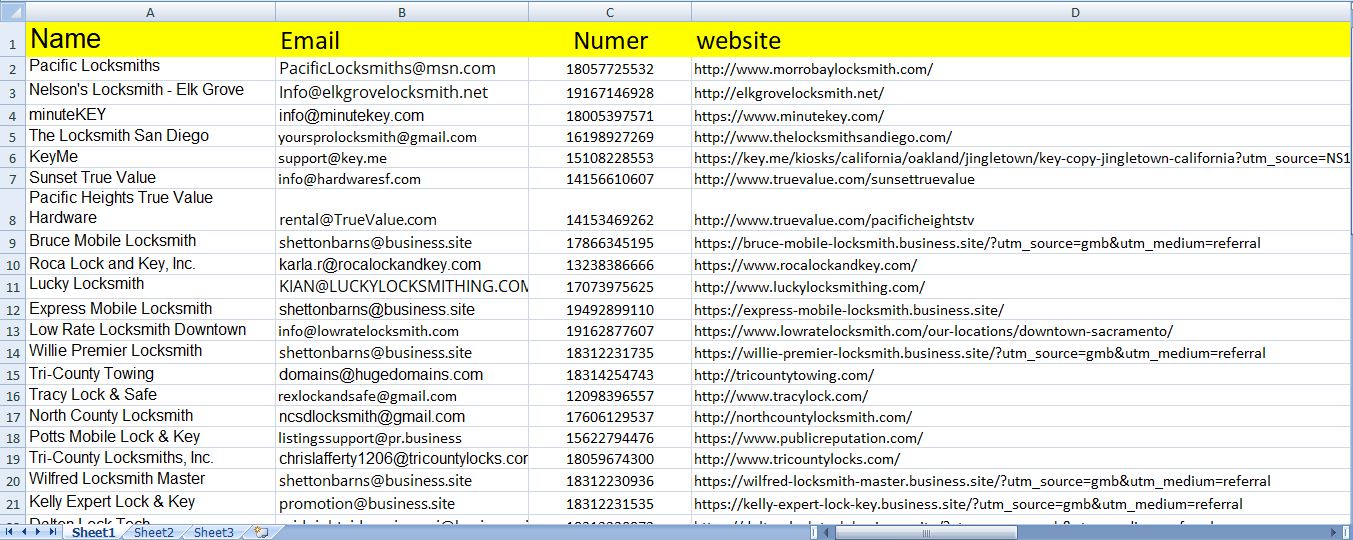Select email promotion@business.site
Viewport: 1353px width, 540px height.
click(402, 503)
